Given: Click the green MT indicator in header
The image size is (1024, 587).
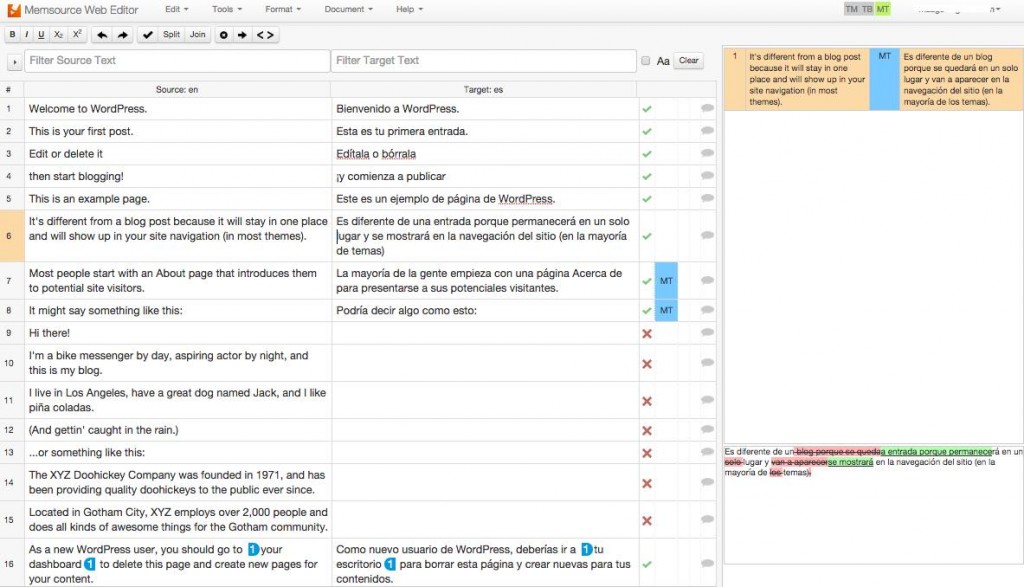Looking at the screenshot, I should (x=883, y=9).
